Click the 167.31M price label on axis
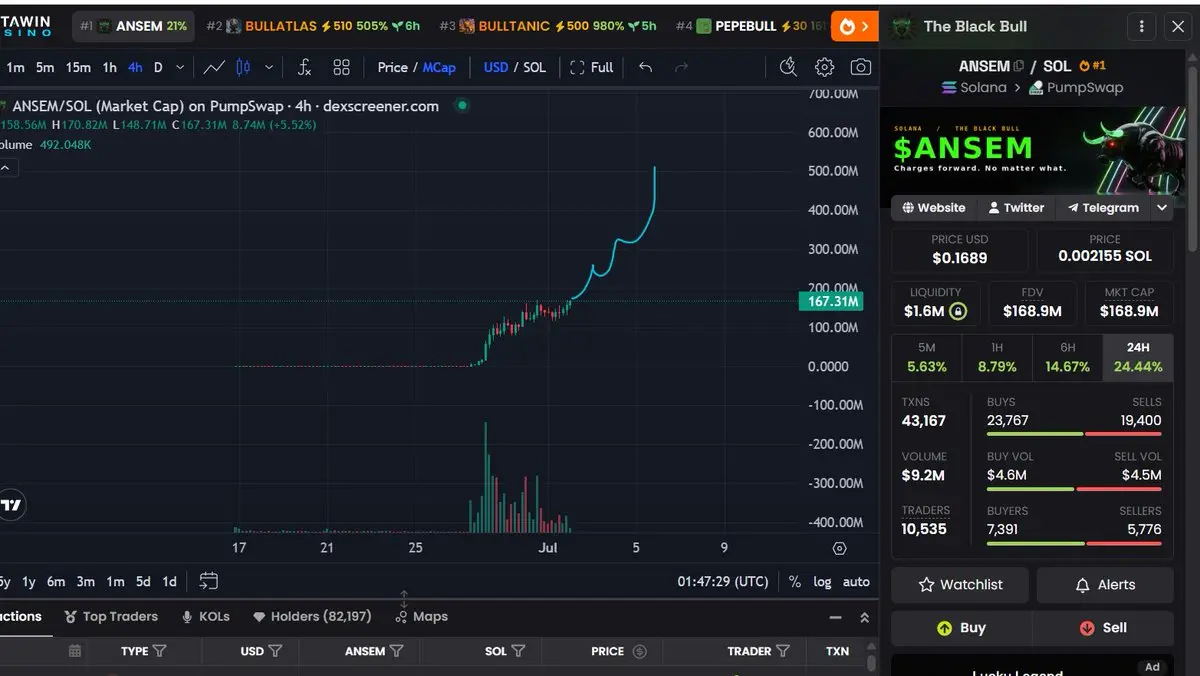1200x676 pixels. [x=830, y=301]
